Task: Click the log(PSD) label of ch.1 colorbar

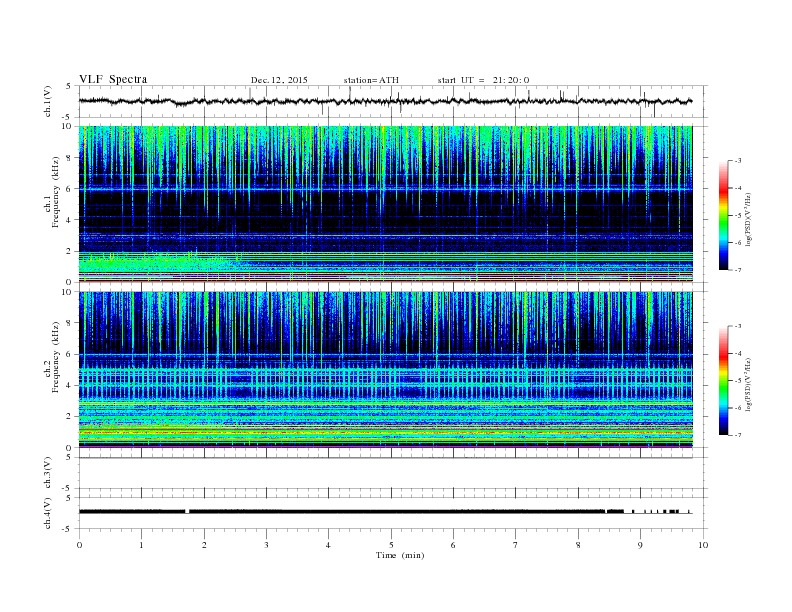Action: tap(749, 220)
